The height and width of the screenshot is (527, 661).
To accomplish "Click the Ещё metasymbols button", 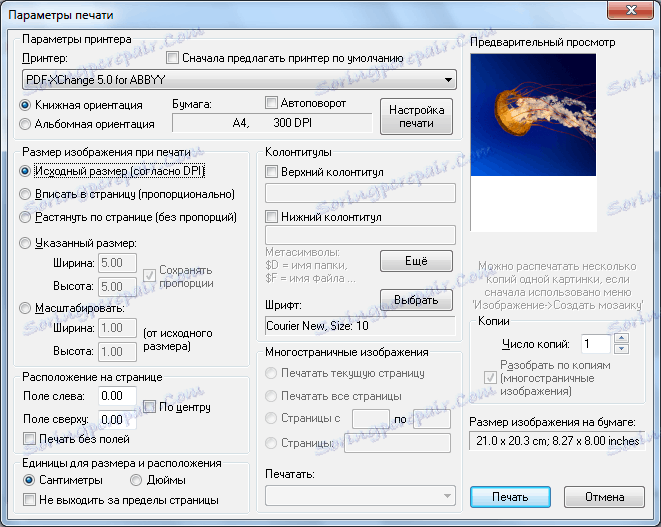I will pos(416,261).
